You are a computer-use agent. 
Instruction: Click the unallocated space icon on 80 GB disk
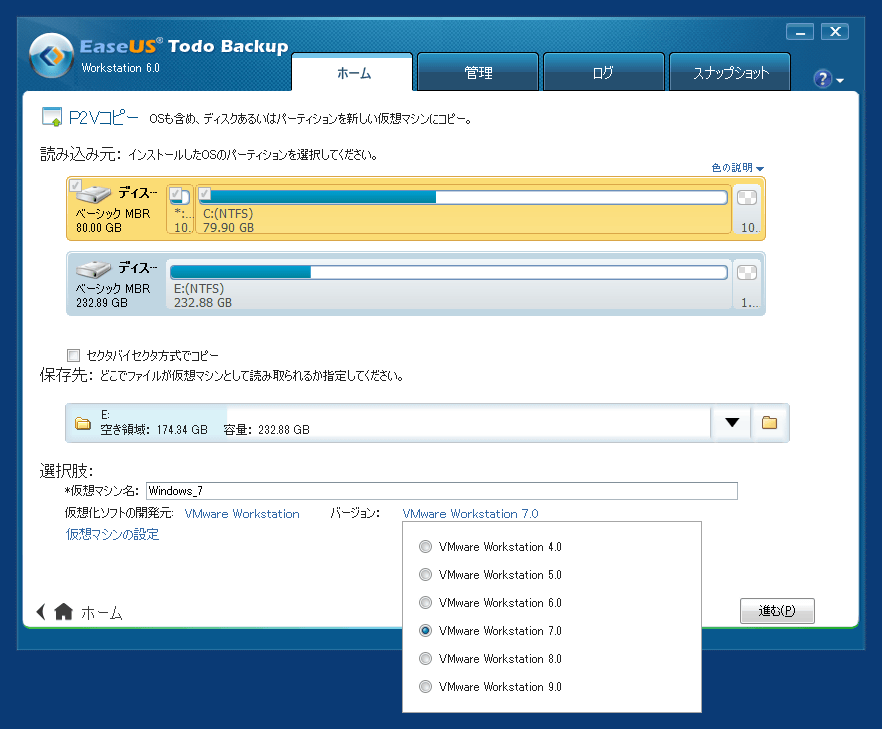(x=747, y=198)
